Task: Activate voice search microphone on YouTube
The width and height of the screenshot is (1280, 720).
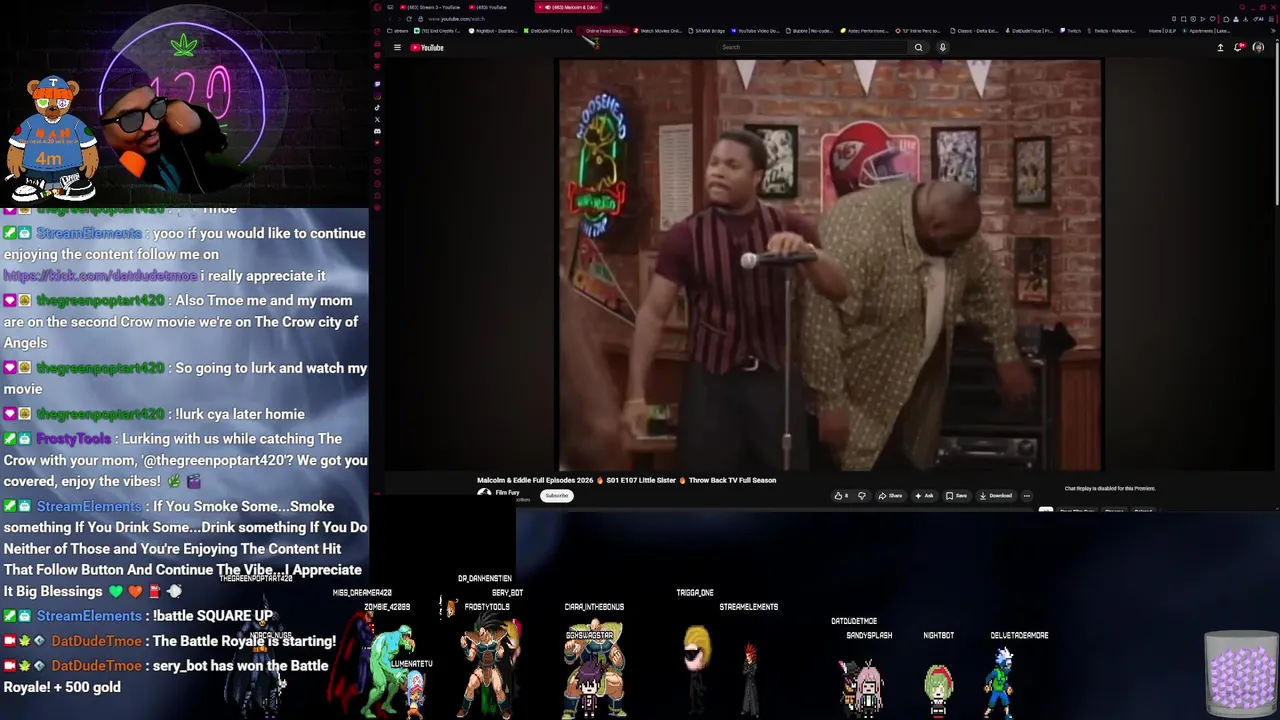Action: [x=942, y=47]
